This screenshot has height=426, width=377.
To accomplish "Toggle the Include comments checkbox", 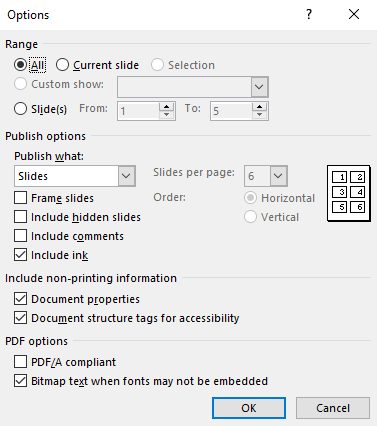I will tap(20, 236).
